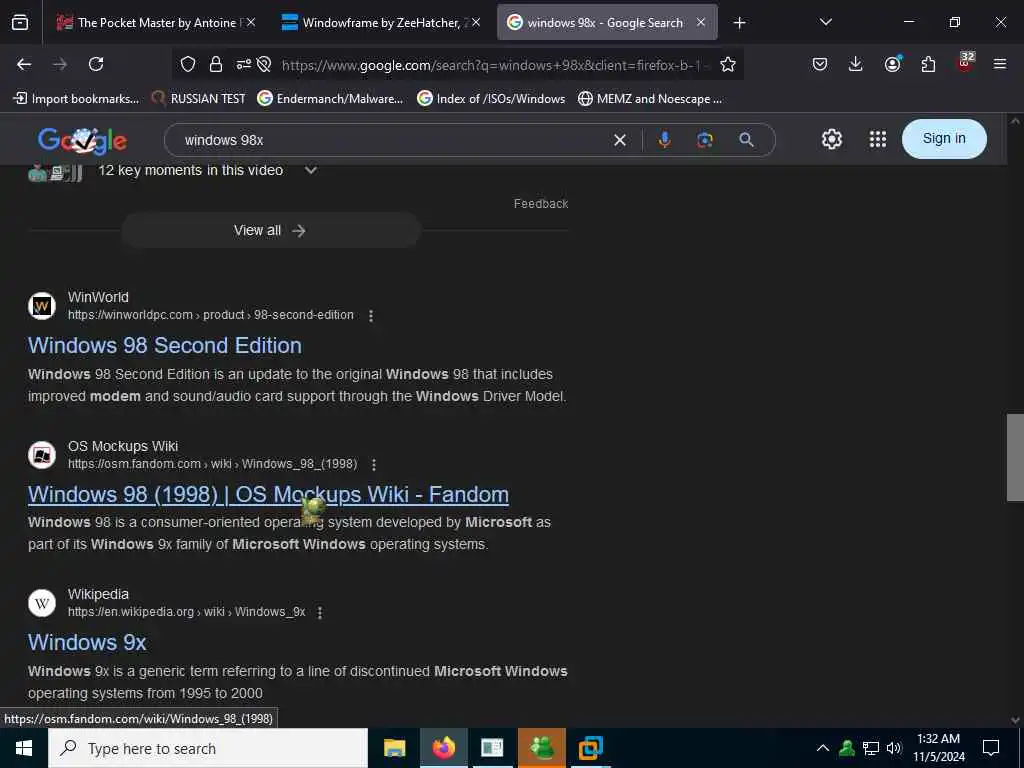Click the Wikipedia favicon
1024x768 pixels.
pyautogui.click(x=42, y=603)
